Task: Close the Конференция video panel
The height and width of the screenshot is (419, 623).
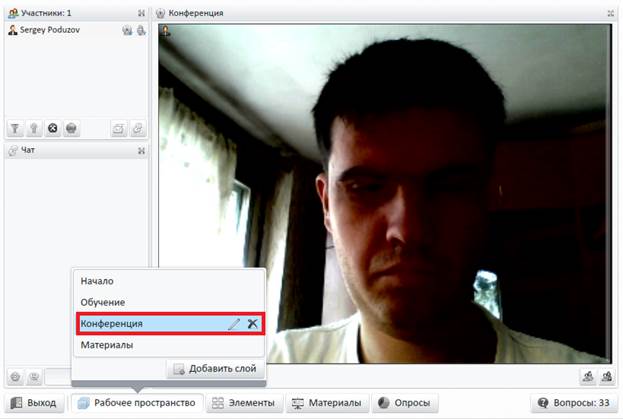Action: coord(611,13)
